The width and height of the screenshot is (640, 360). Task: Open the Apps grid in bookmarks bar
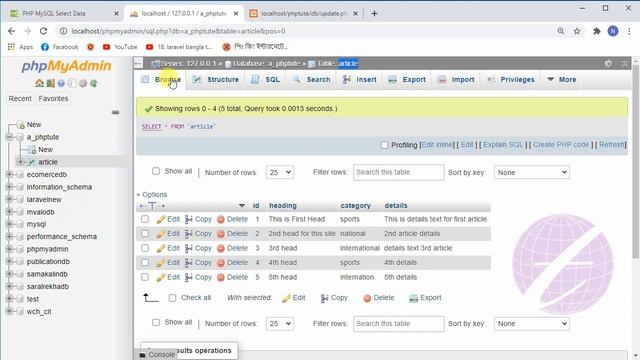pyautogui.click(x=11, y=47)
